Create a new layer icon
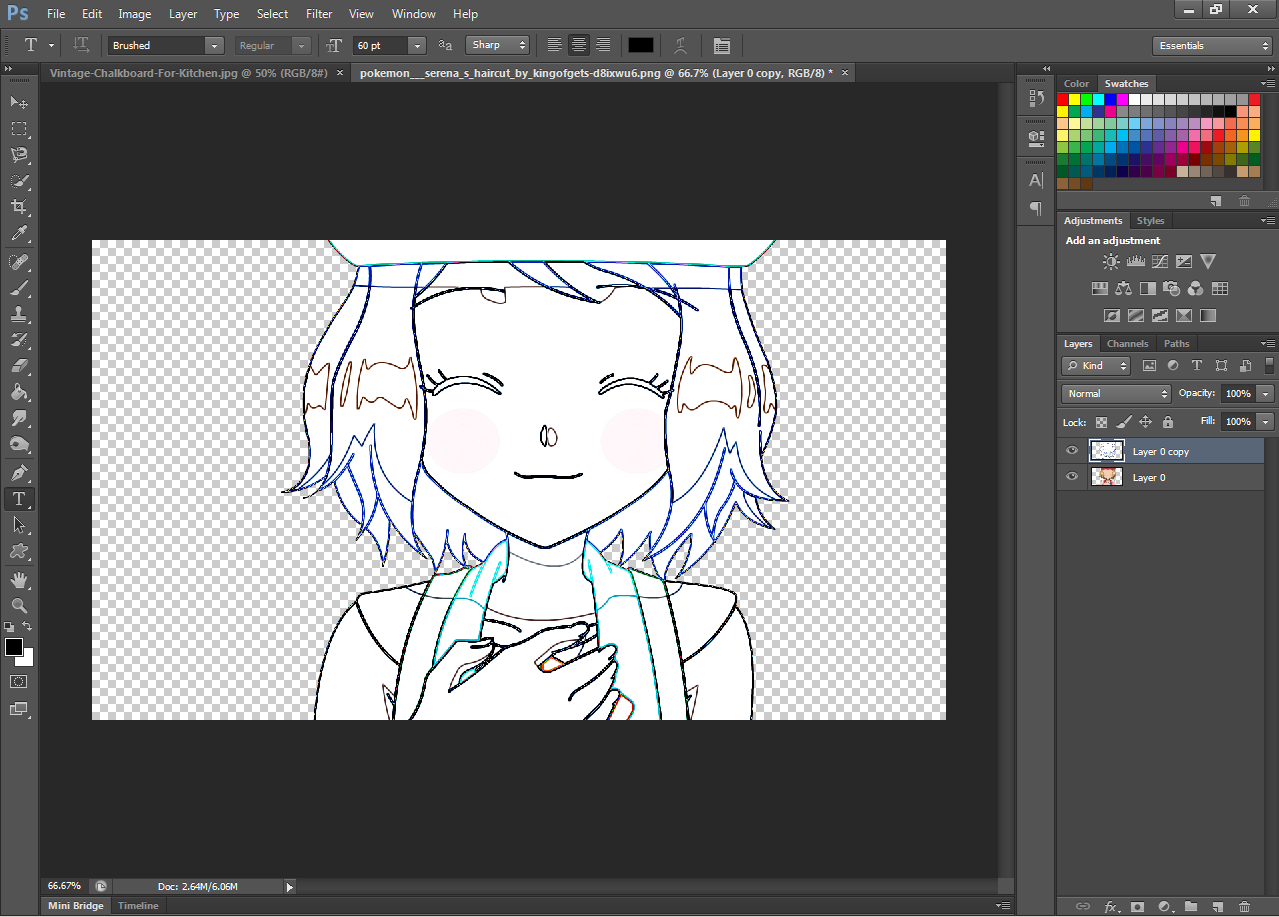1279x917 pixels. tap(1217, 906)
